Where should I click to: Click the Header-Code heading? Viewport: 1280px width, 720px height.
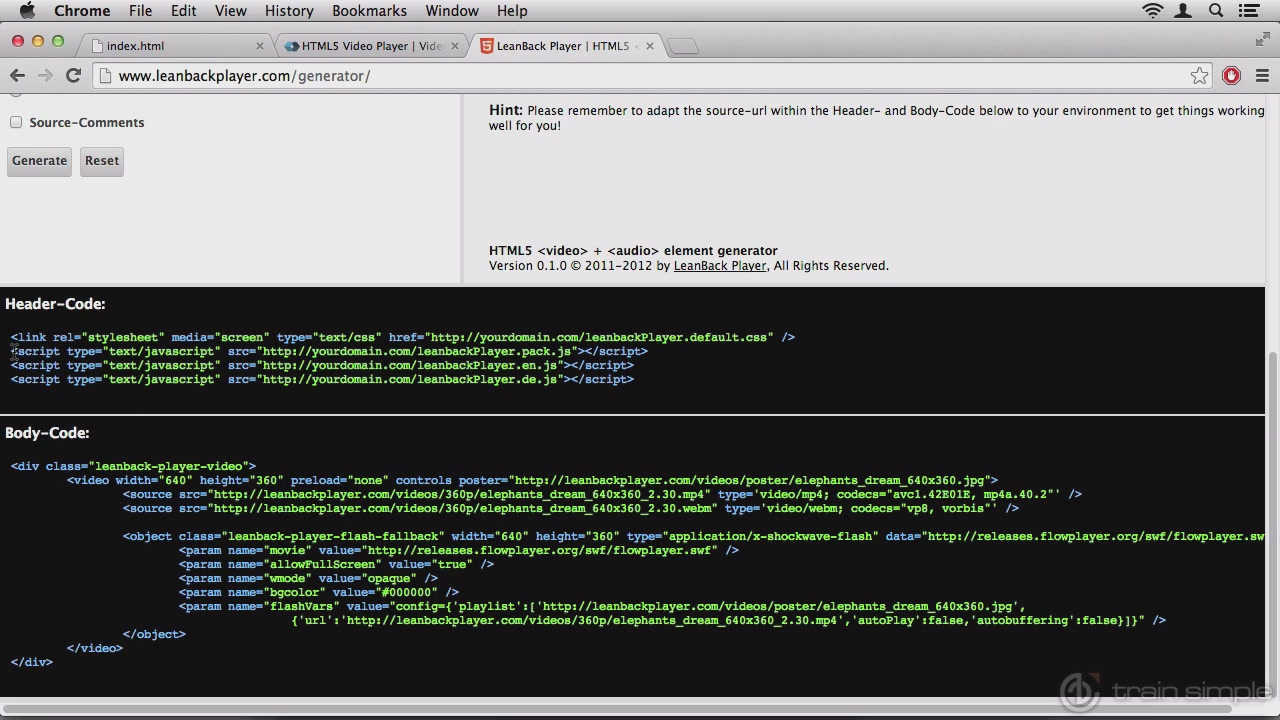(55, 304)
